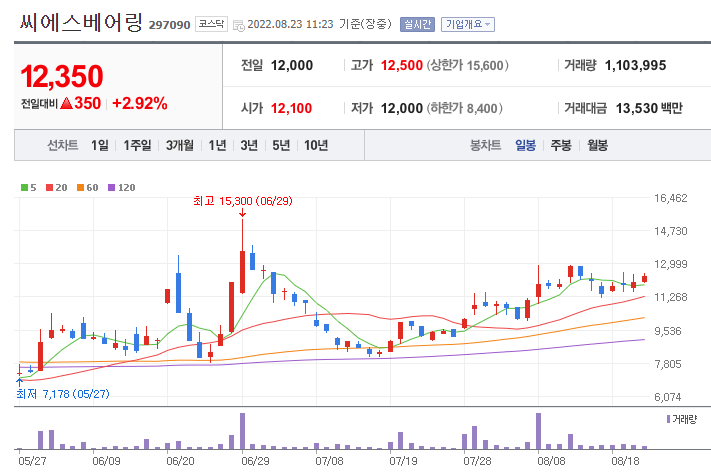Click the 최저 7,178 (05/27) low label
711x473 pixels.
63,394
